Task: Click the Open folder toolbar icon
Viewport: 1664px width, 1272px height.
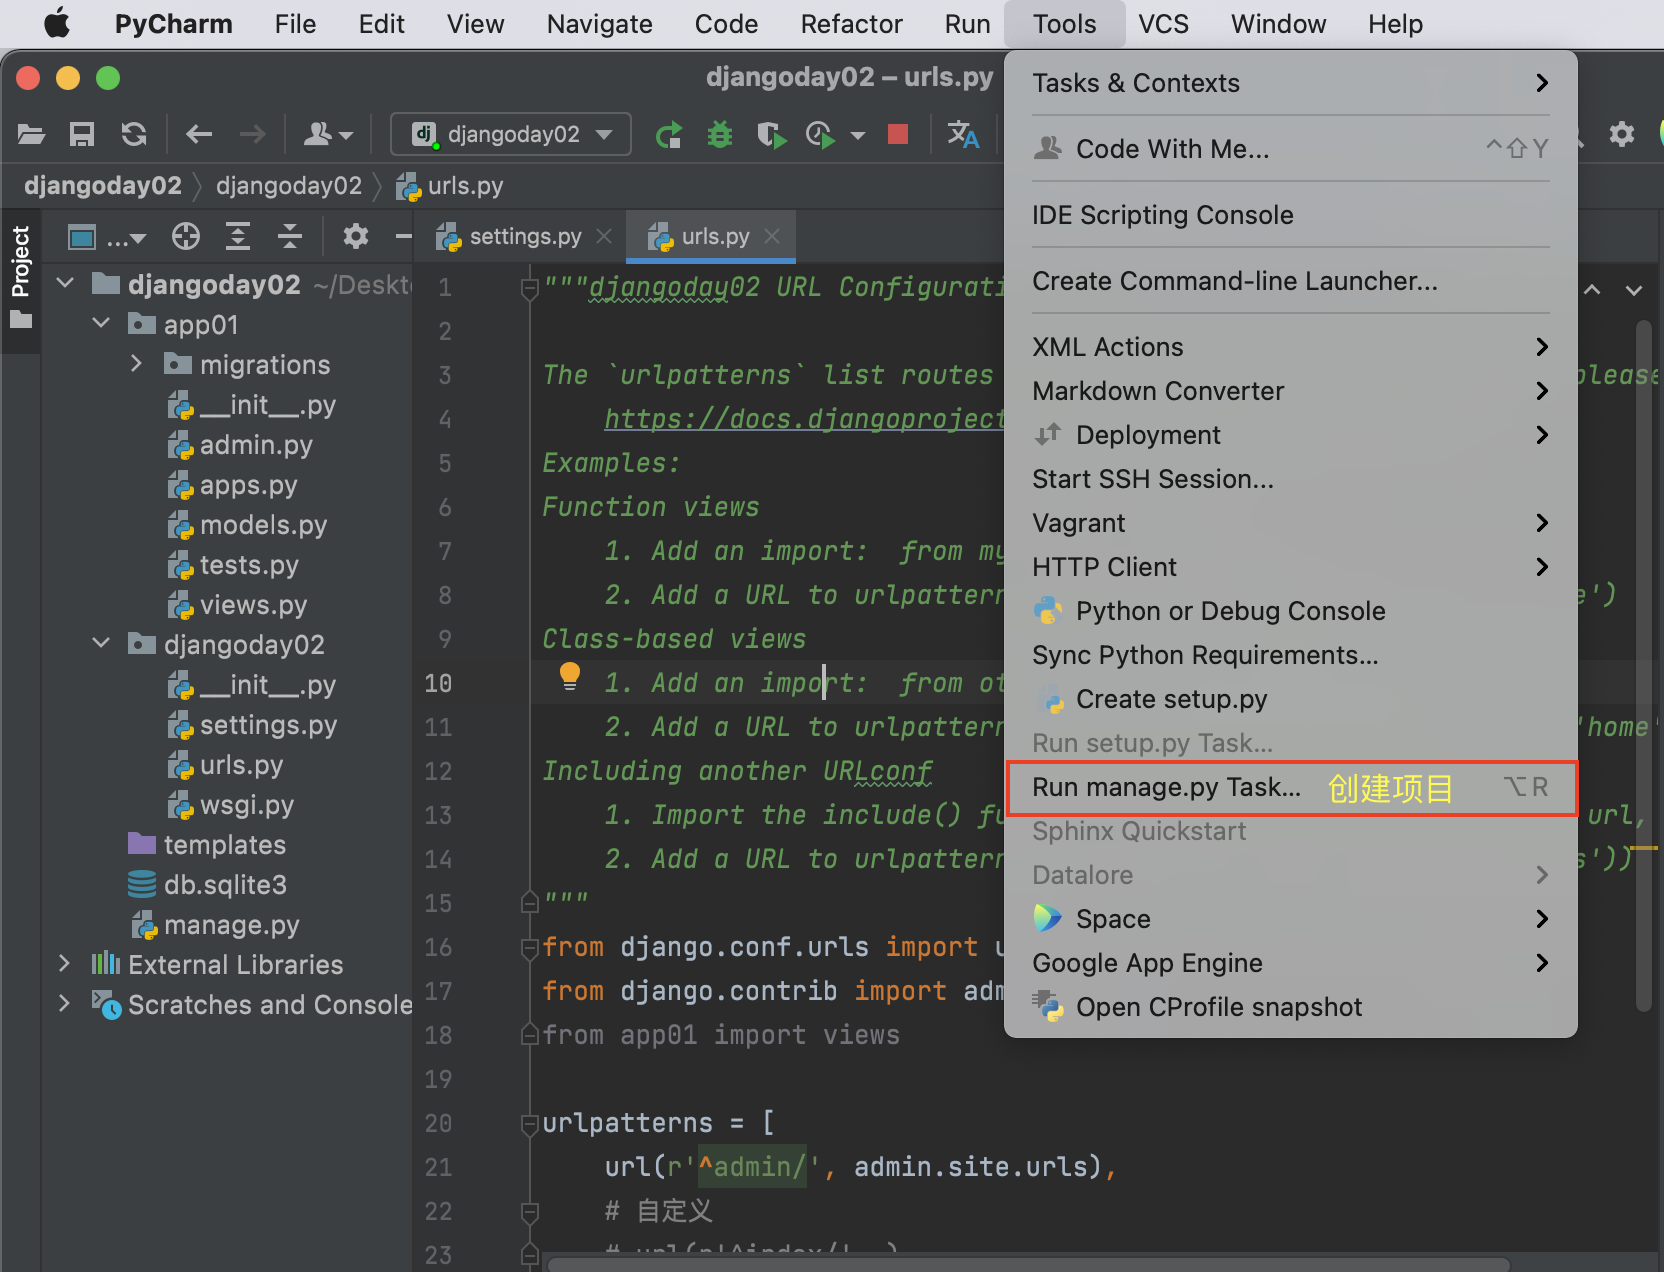Action: (x=31, y=134)
